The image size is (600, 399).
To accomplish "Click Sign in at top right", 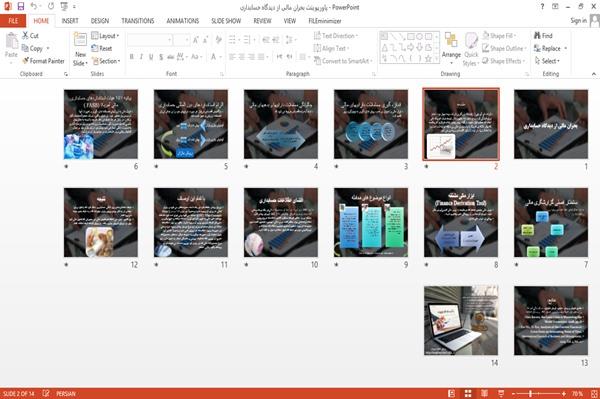I will (578, 21).
